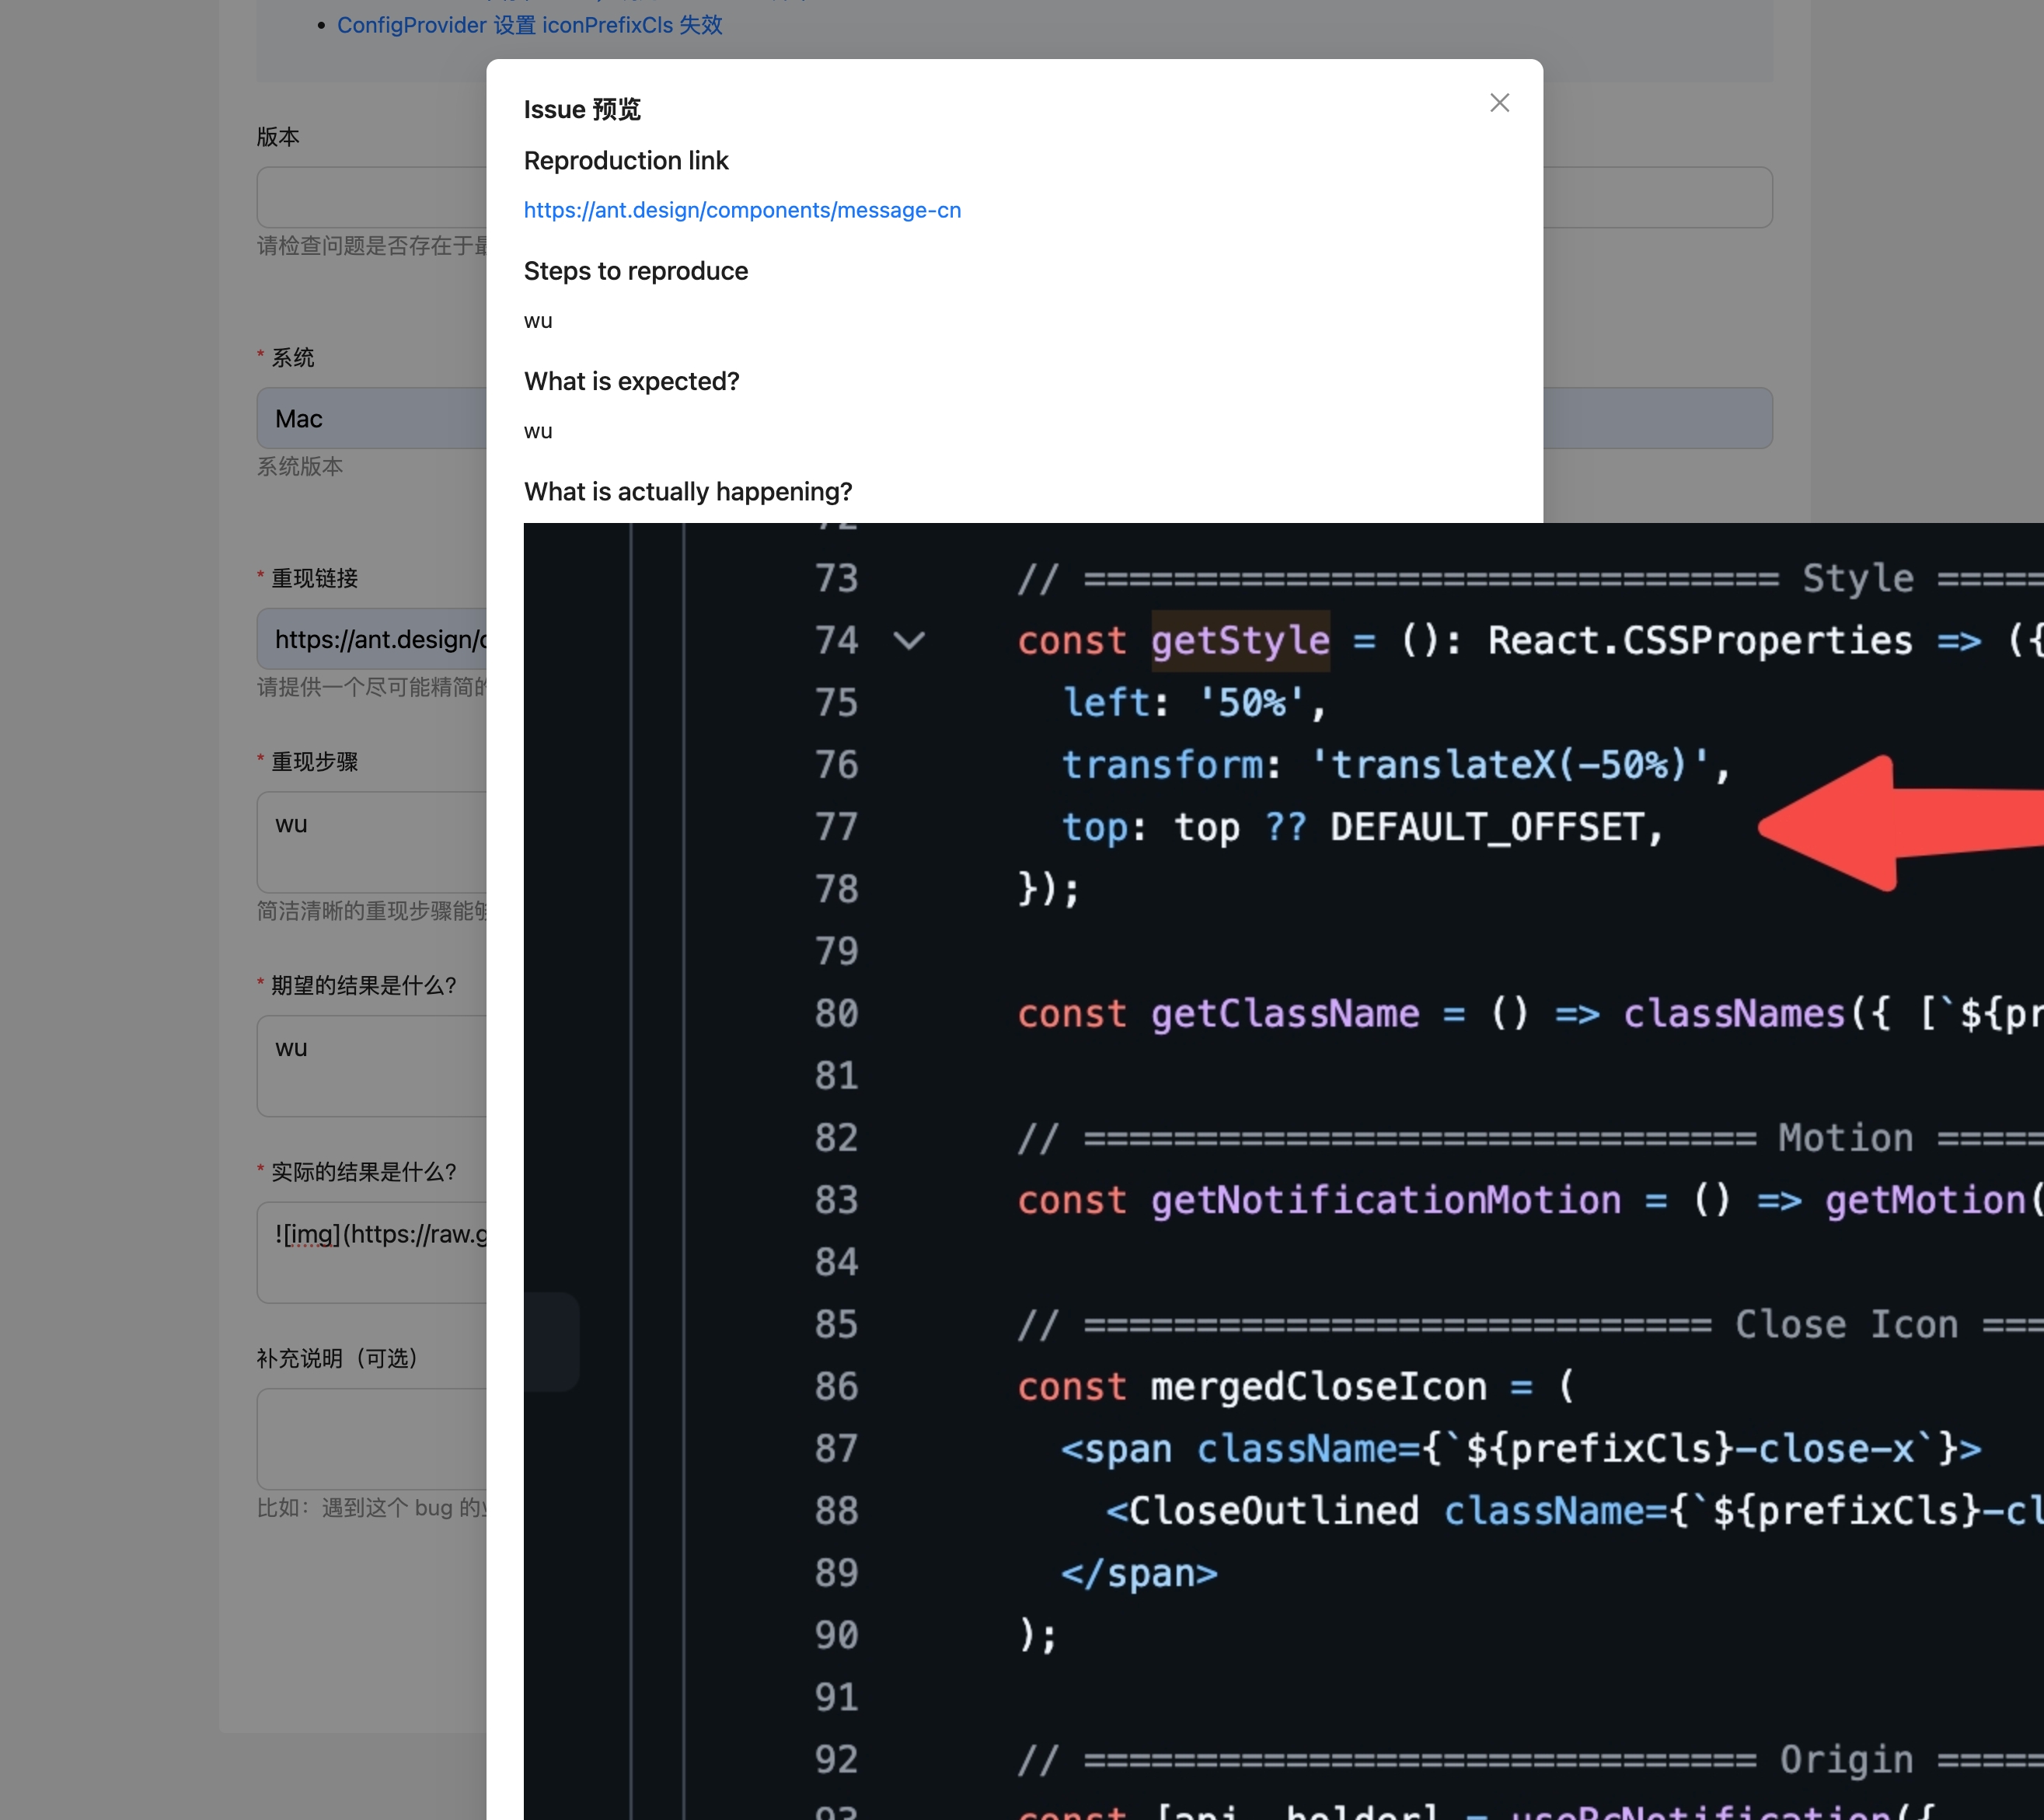Click the Reproduction link heading
The image size is (2044, 1820).
[626, 161]
